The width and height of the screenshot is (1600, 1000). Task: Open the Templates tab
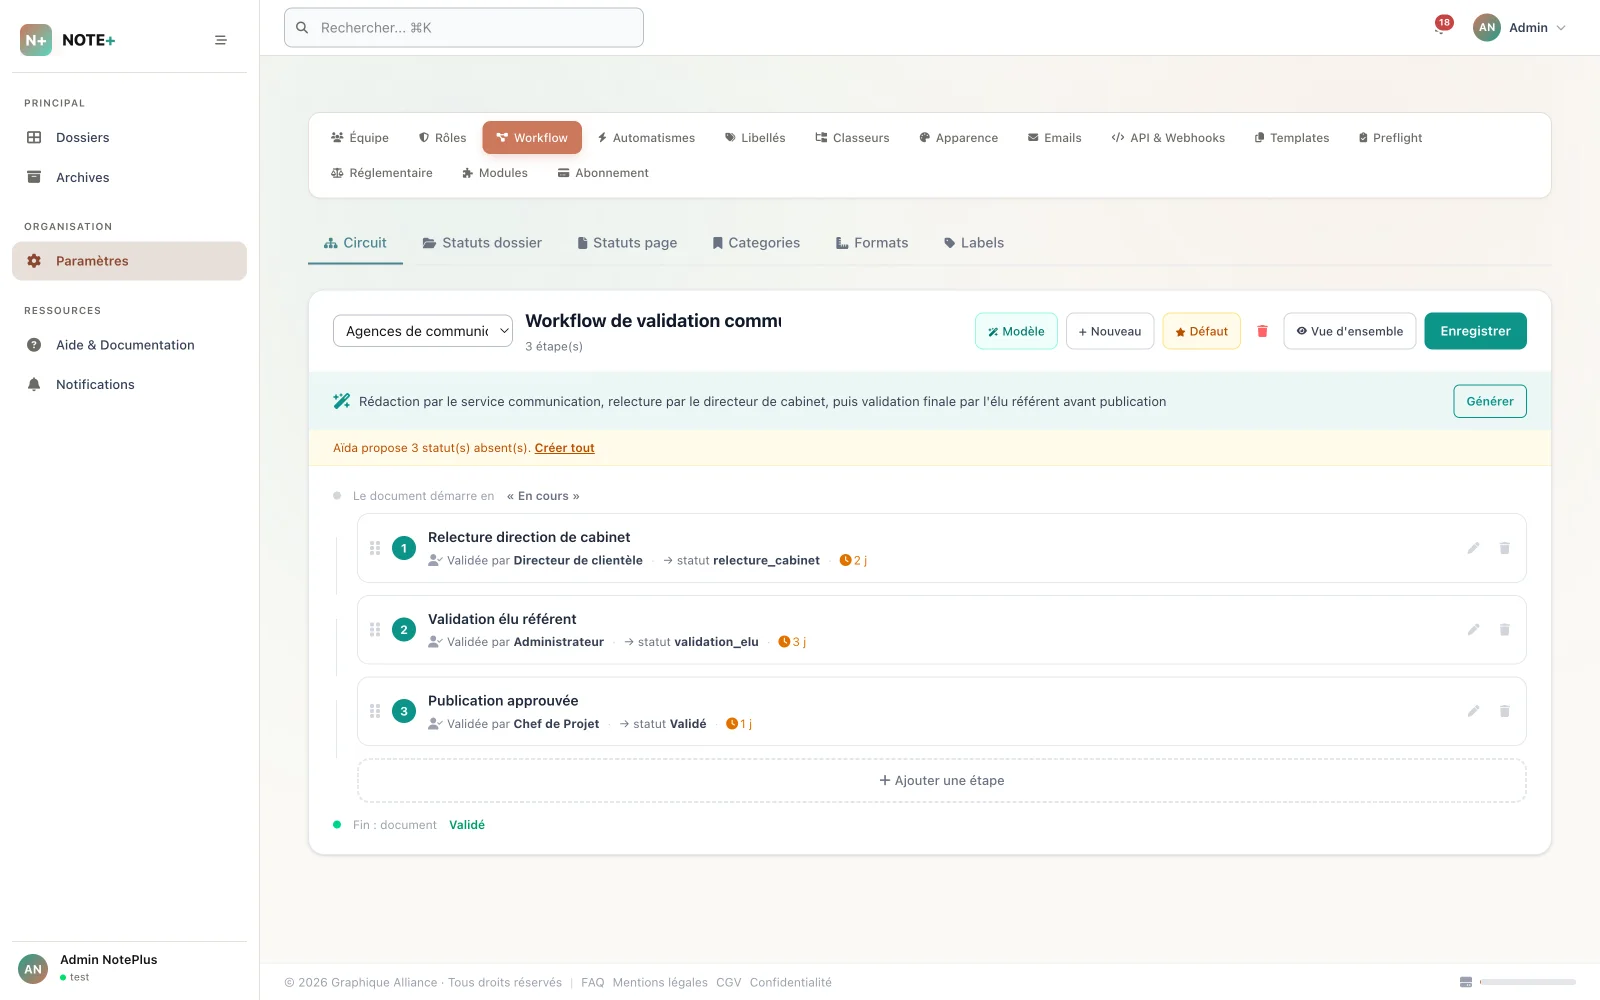(x=1292, y=138)
